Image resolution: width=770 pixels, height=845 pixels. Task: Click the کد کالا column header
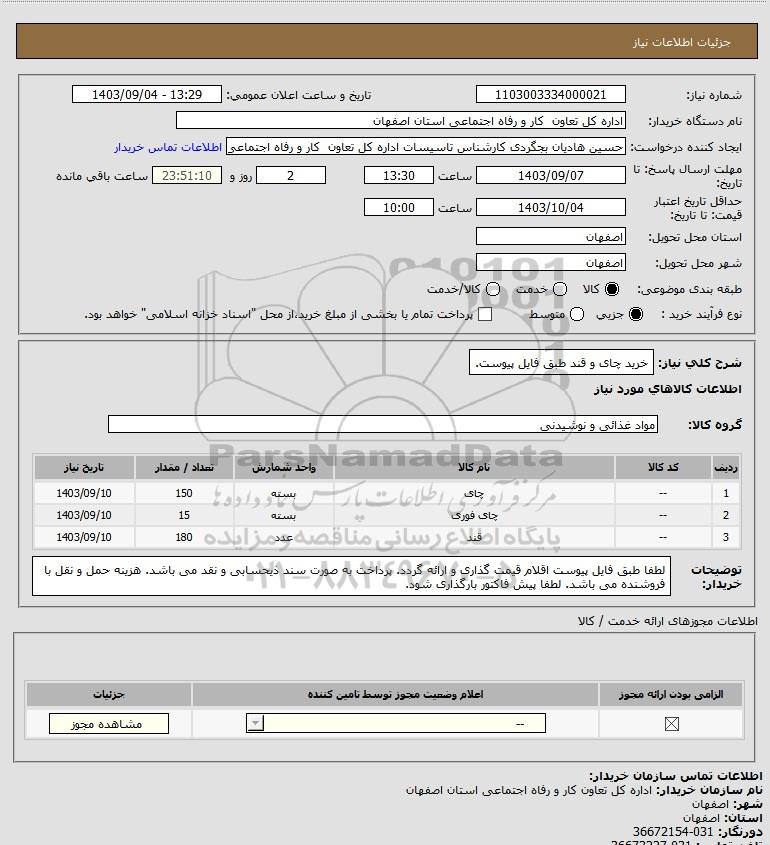click(x=663, y=467)
